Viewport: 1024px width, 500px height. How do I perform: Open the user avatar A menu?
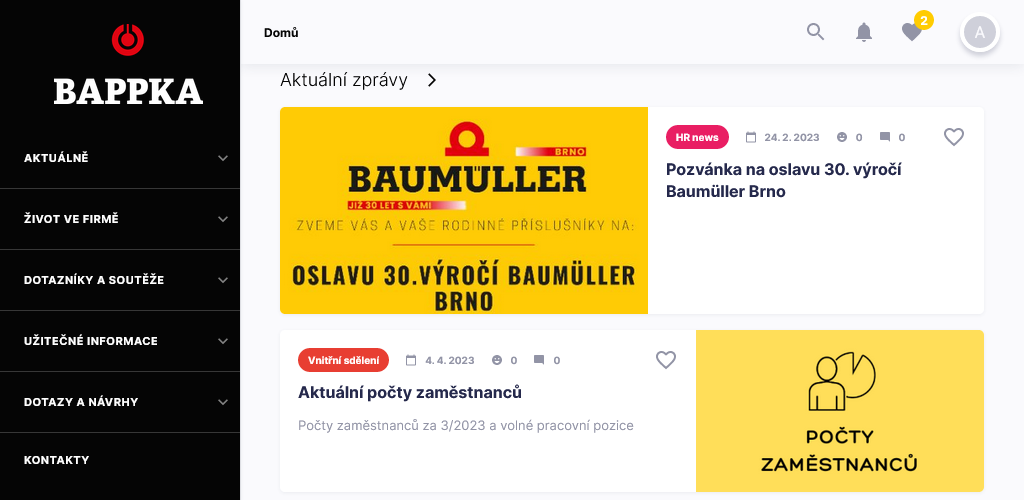point(980,32)
